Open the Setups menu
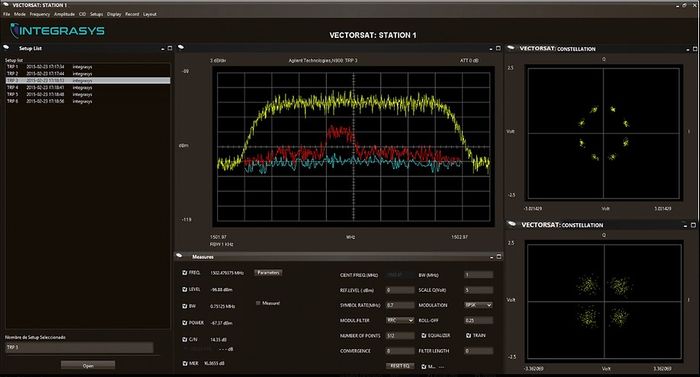 click(x=96, y=14)
